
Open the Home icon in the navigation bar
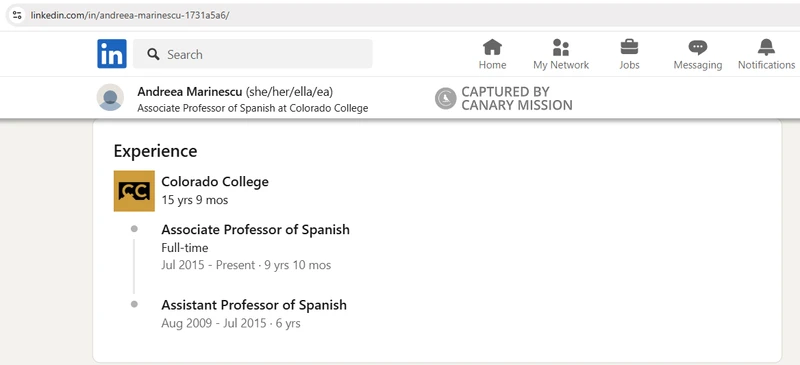[492, 47]
